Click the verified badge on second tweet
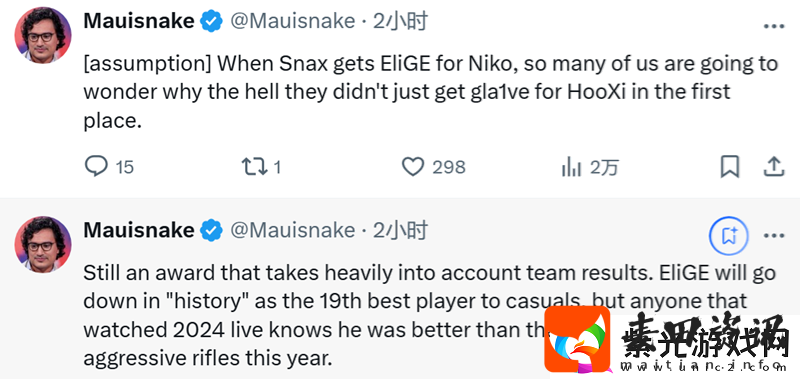The image size is (800, 379). 211,231
